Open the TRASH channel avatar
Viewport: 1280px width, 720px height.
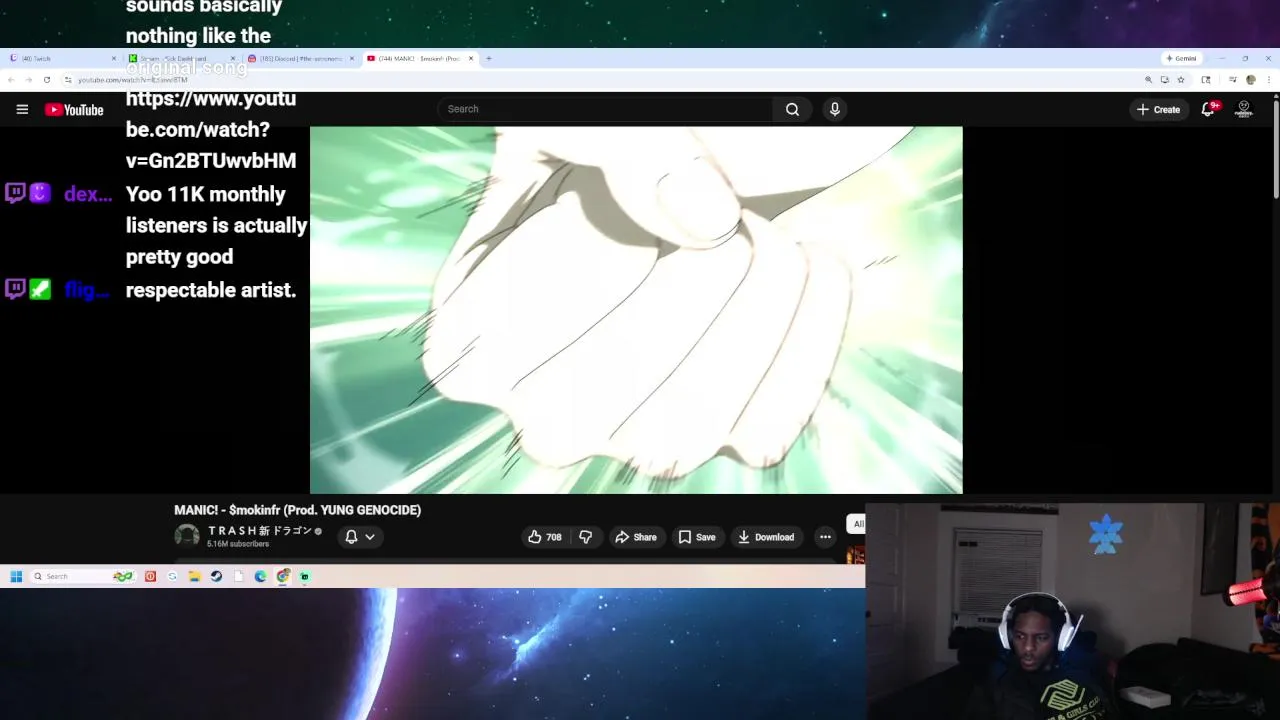click(x=187, y=536)
